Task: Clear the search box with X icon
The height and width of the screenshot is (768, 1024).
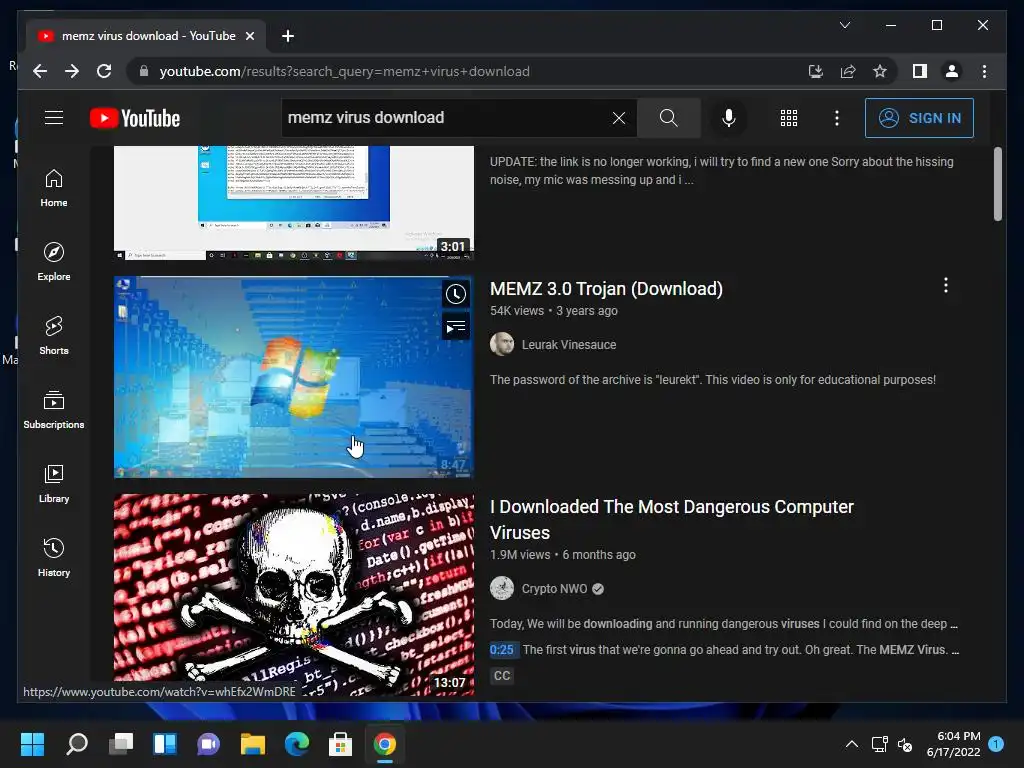Action: (x=618, y=118)
